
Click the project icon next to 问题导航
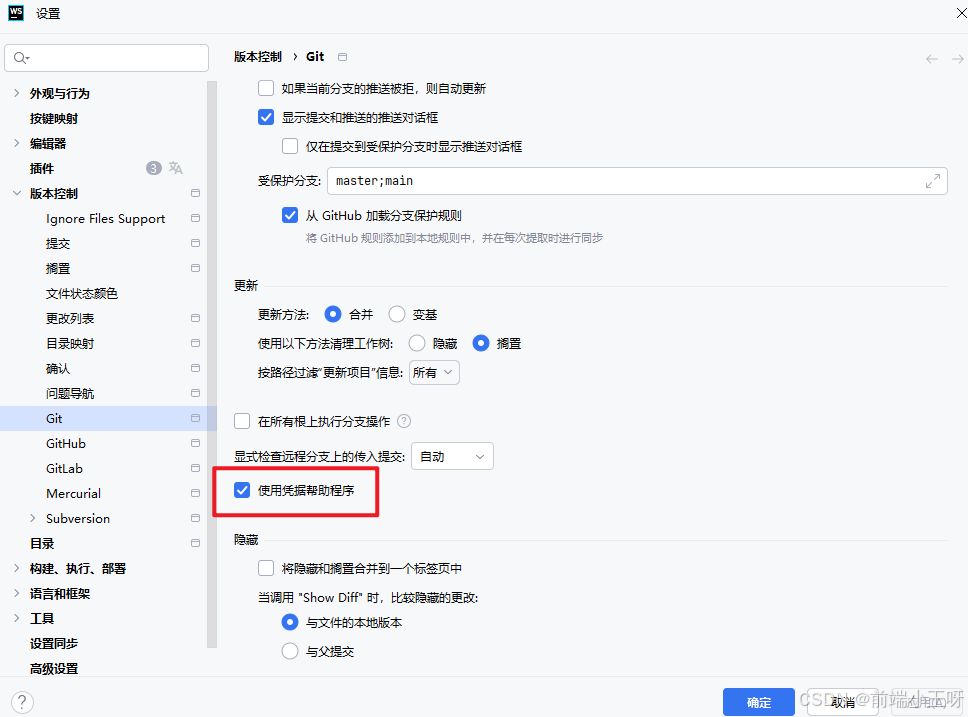[196, 393]
